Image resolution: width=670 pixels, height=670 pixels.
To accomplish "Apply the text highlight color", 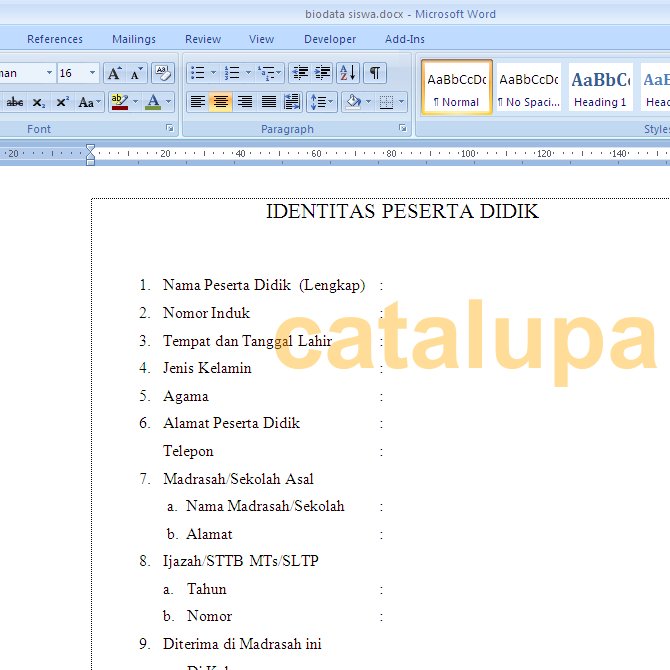I will 120,102.
